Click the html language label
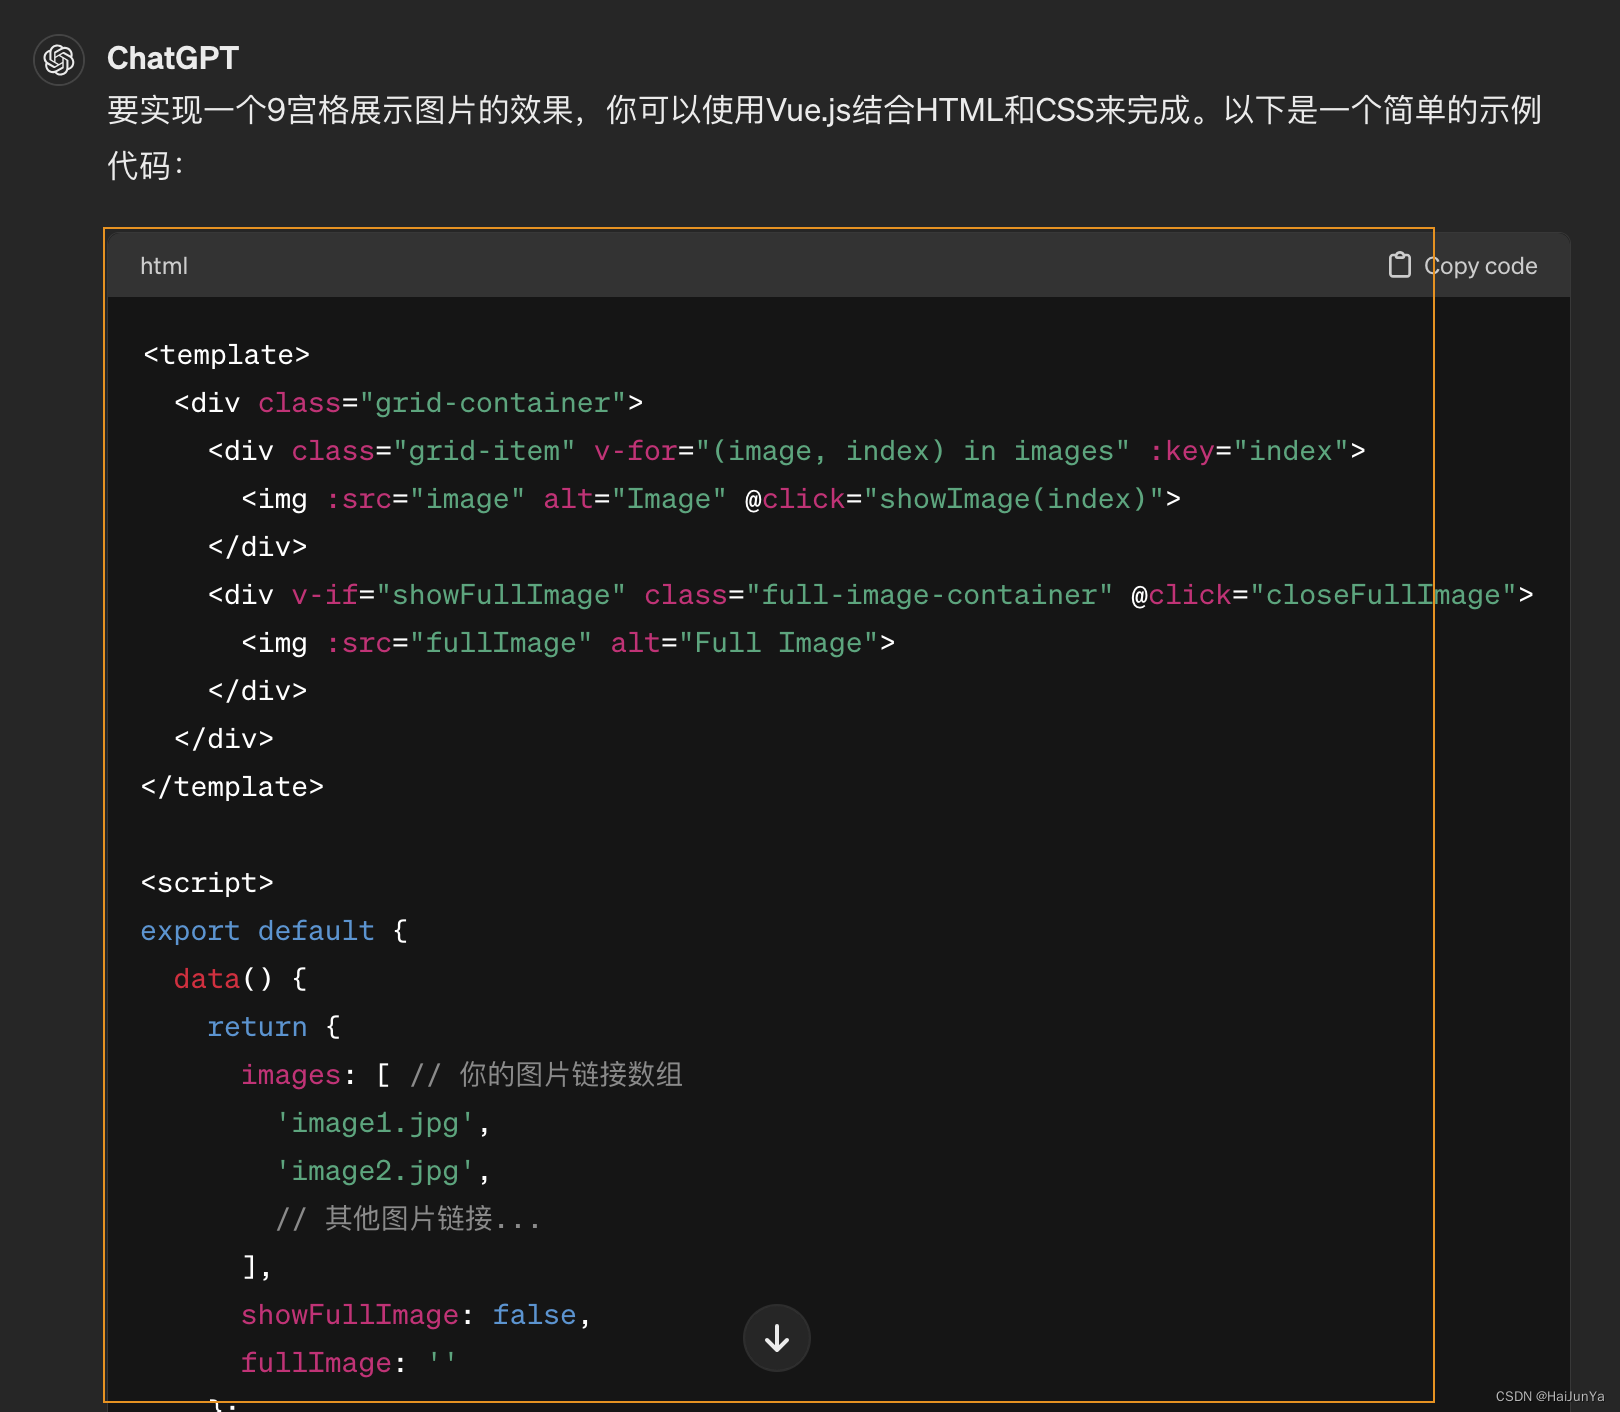This screenshot has width=1620, height=1412. click(164, 266)
